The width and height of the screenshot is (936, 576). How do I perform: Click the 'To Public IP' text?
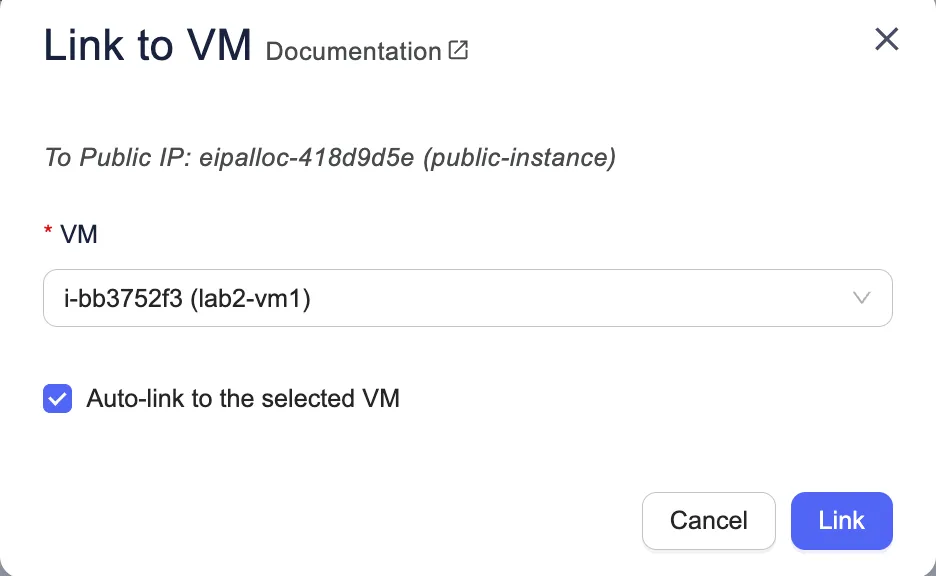[x=119, y=158]
